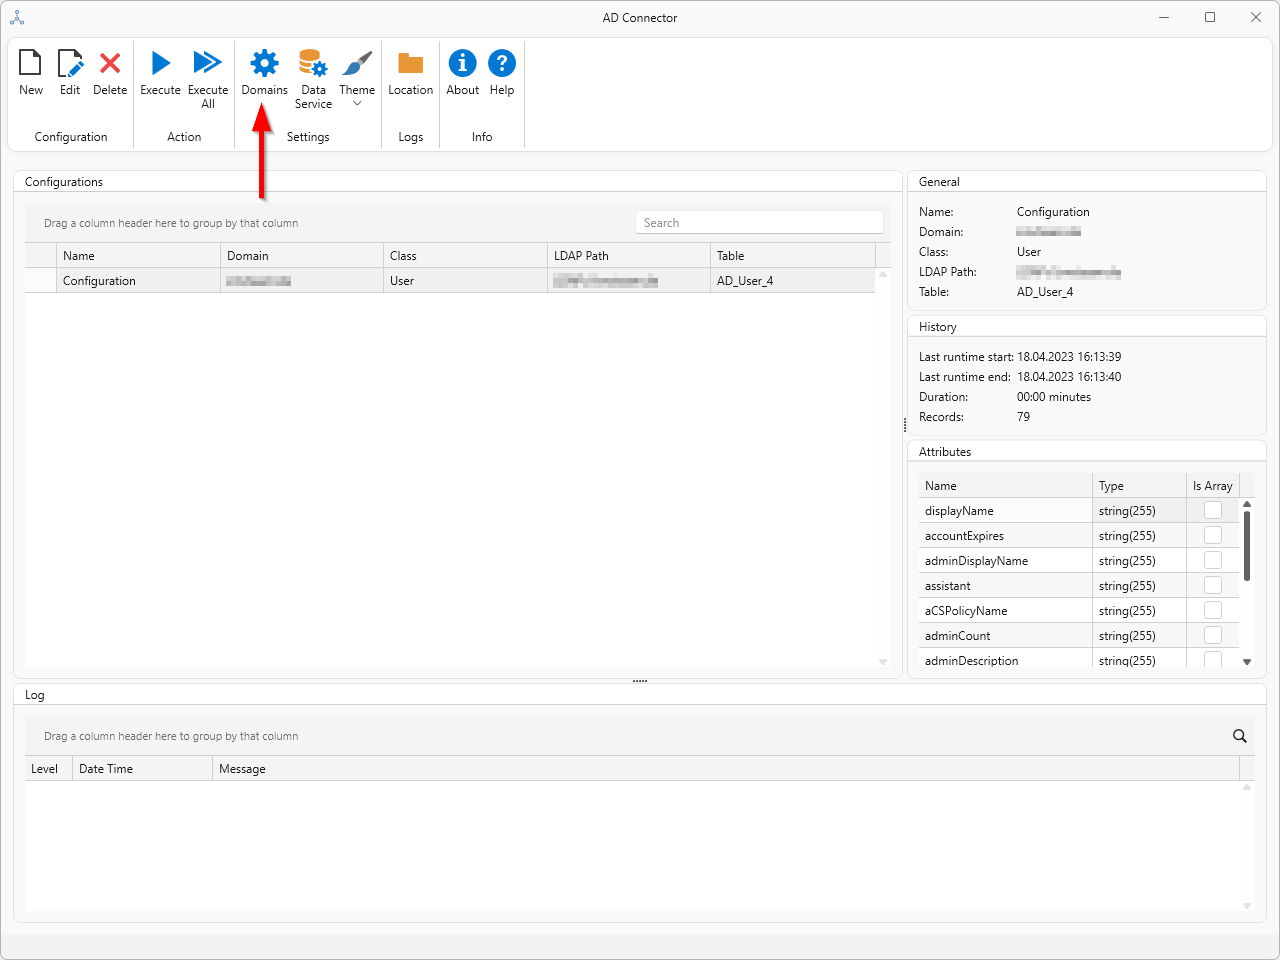
Task: Toggle Is Array for adminDisplayName
Action: click(x=1213, y=560)
